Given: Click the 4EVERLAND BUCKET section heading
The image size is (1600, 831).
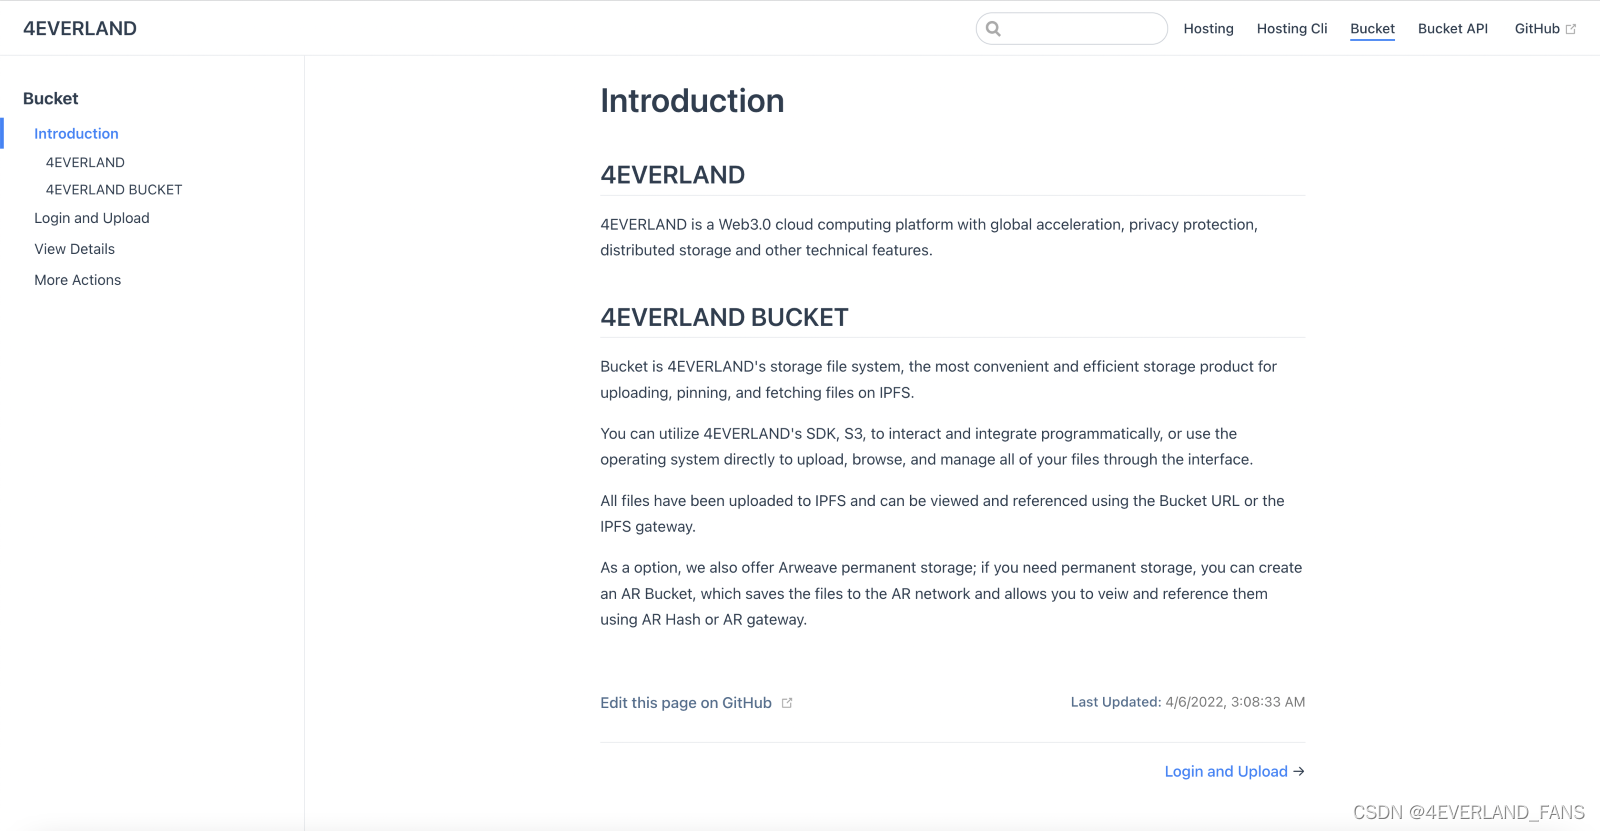Looking at the screenshot, I should click(724, 317).
